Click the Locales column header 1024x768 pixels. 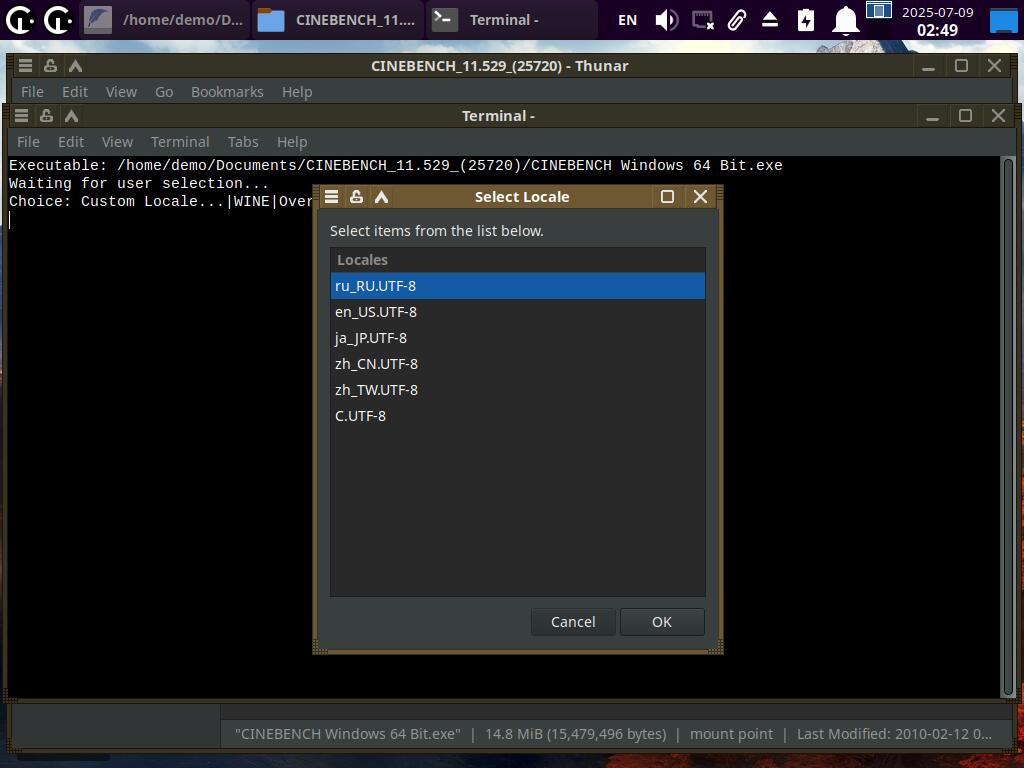click(517, 260)
